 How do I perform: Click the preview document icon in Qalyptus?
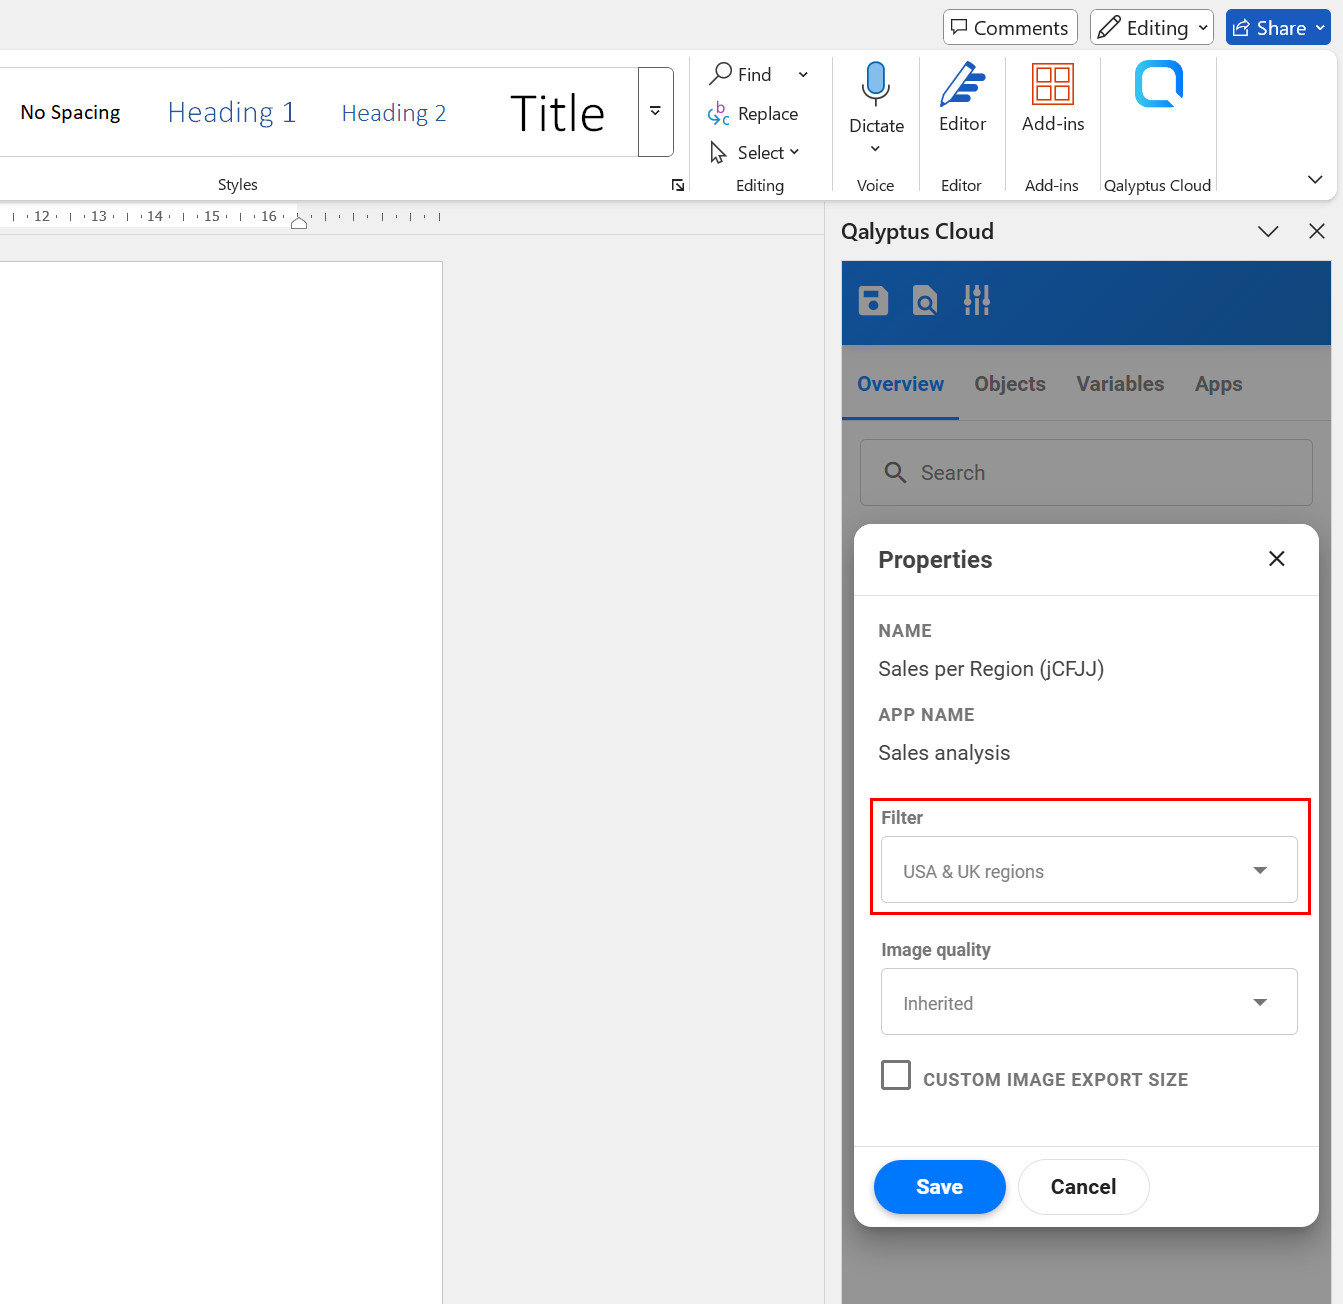click(925, 300)
